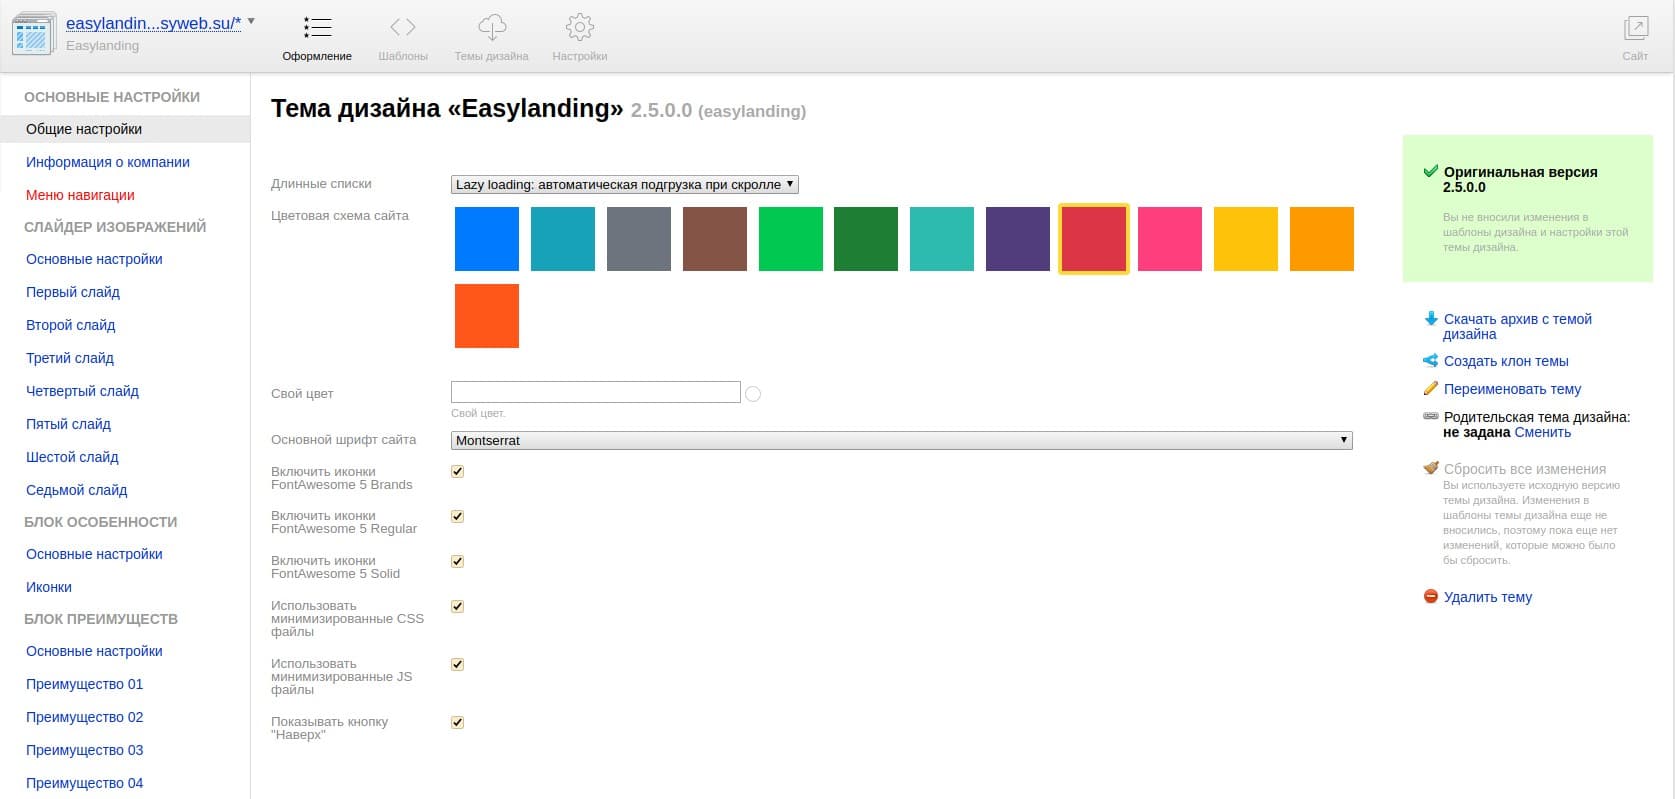Select the blue color scheme swatch
The image size is (1675, 799).
487,239
